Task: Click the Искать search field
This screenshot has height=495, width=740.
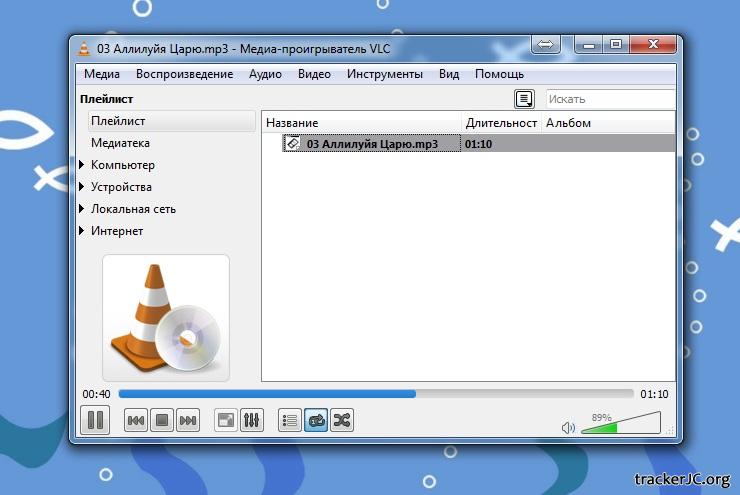Action: click(x=608, y=99)
